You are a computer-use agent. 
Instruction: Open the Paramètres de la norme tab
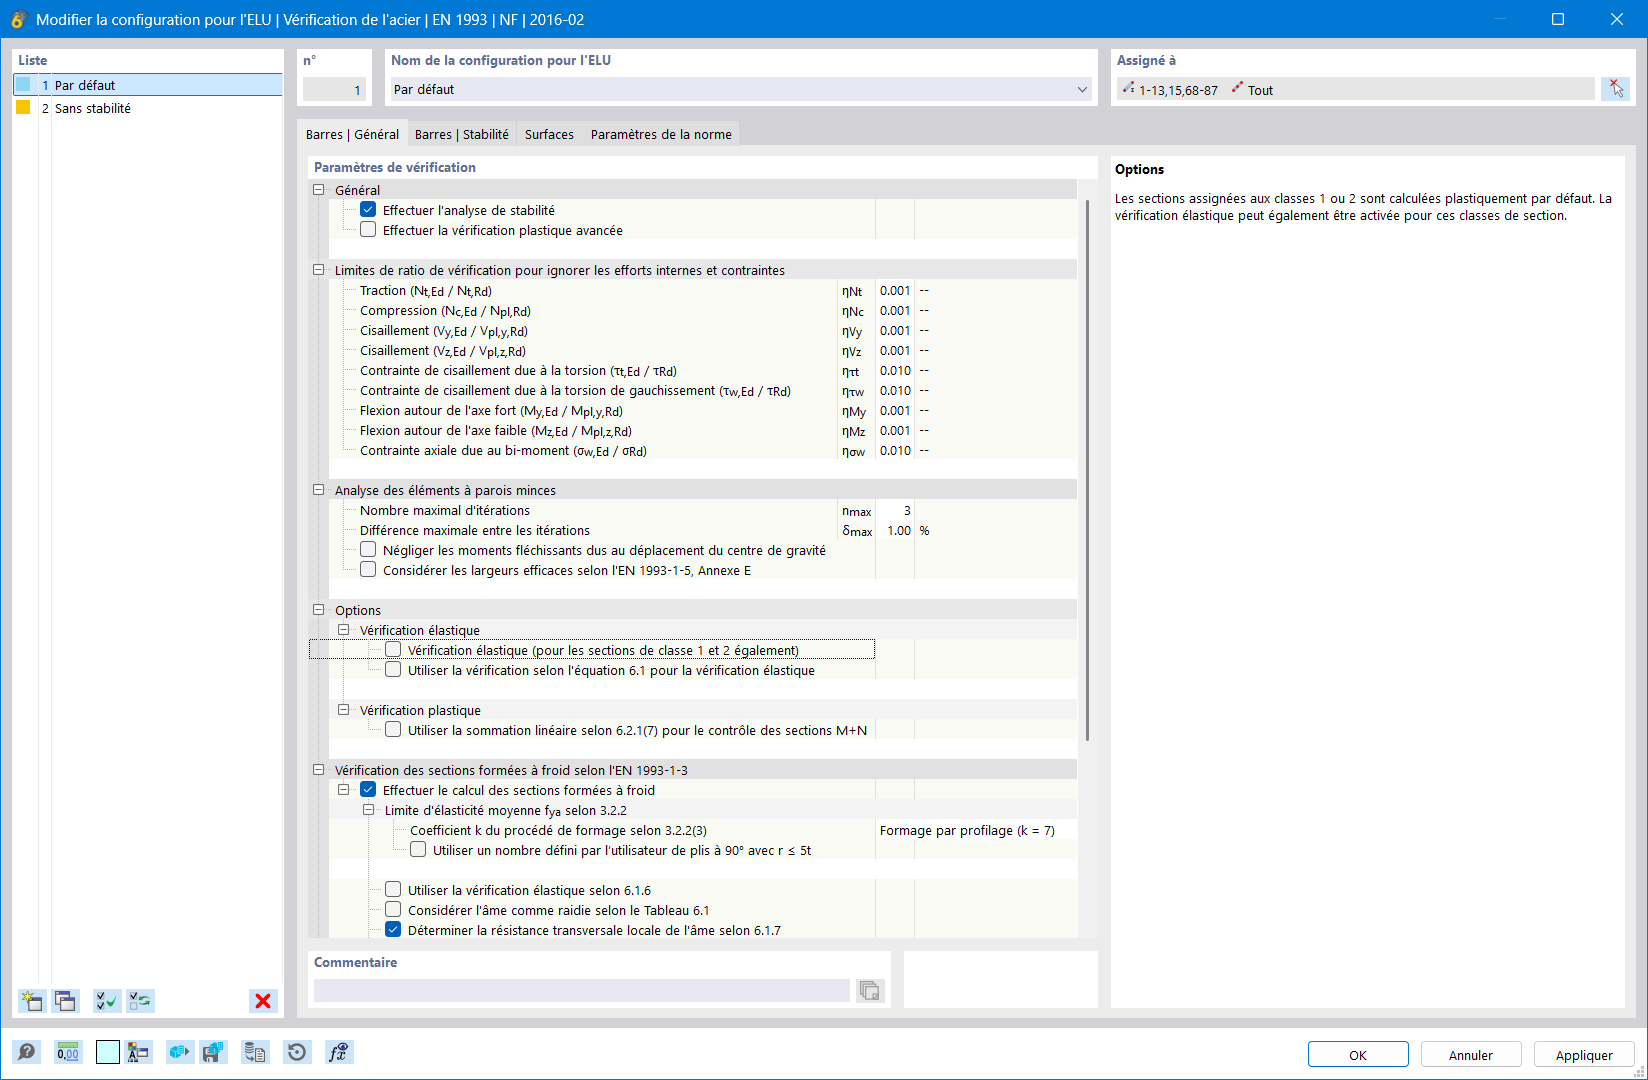(661, 133)
